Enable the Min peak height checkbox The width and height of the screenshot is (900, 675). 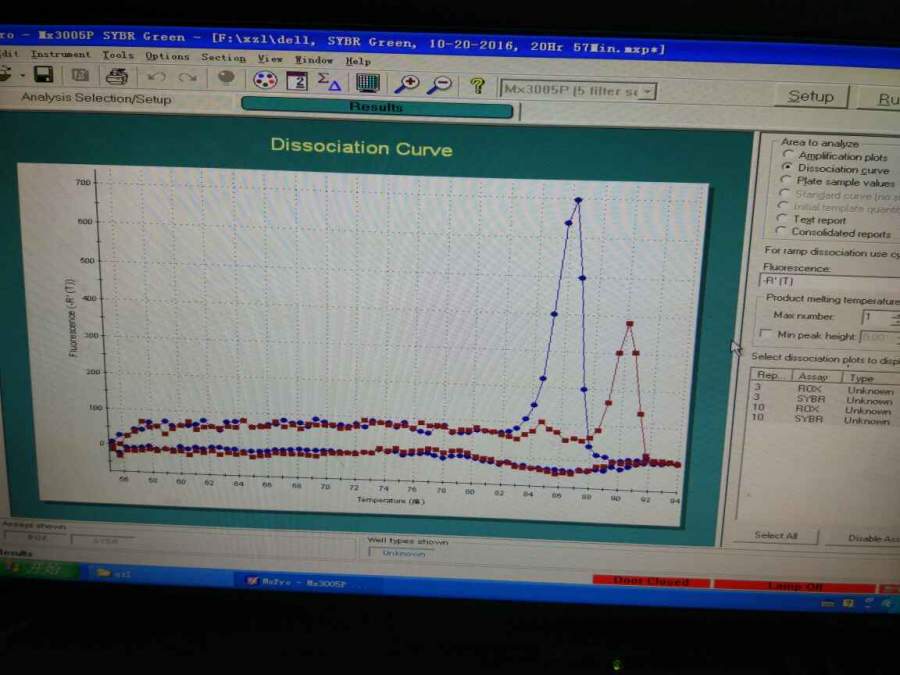coord(765,333)
